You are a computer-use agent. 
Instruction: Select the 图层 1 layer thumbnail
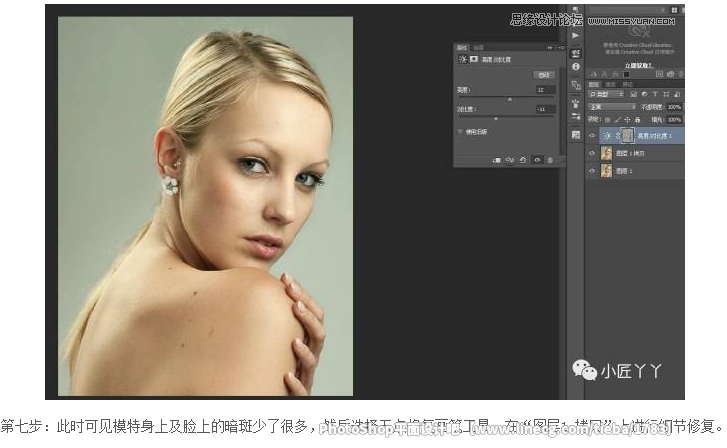click(x=606, y=171)
